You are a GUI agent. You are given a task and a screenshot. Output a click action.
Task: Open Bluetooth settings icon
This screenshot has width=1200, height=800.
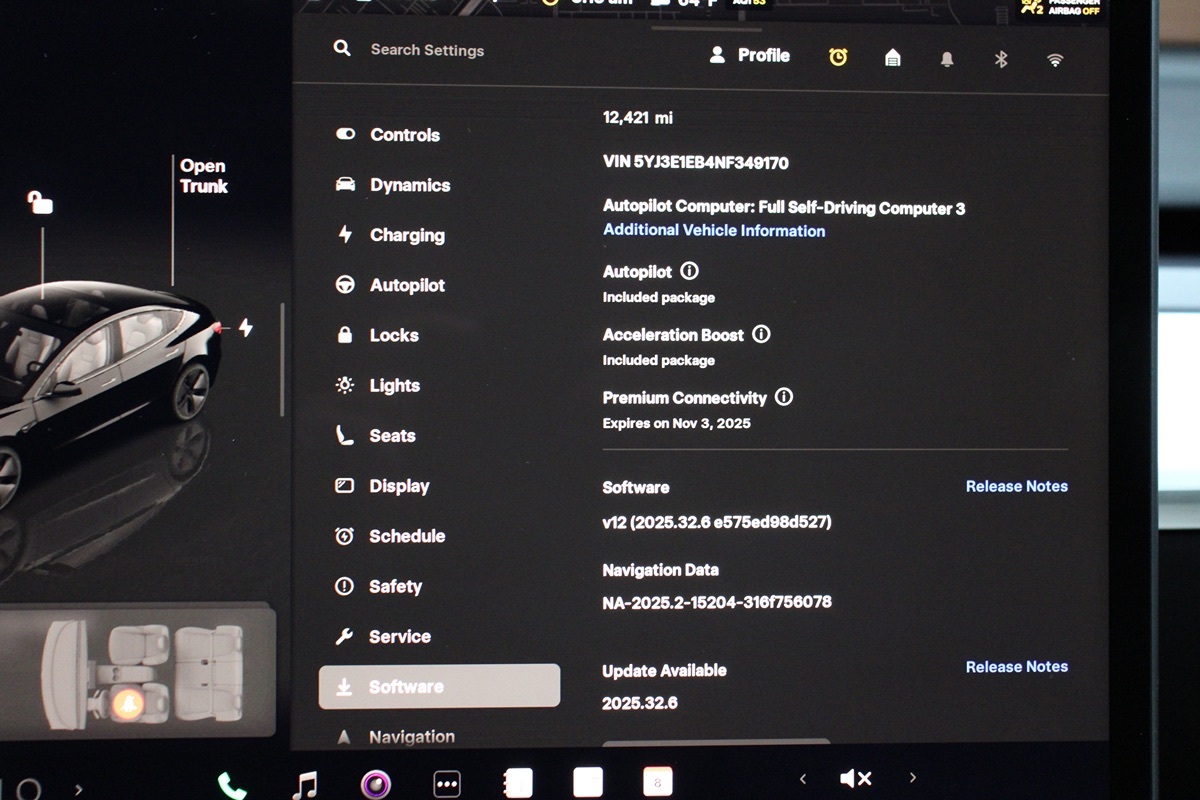click(1001, 59)
